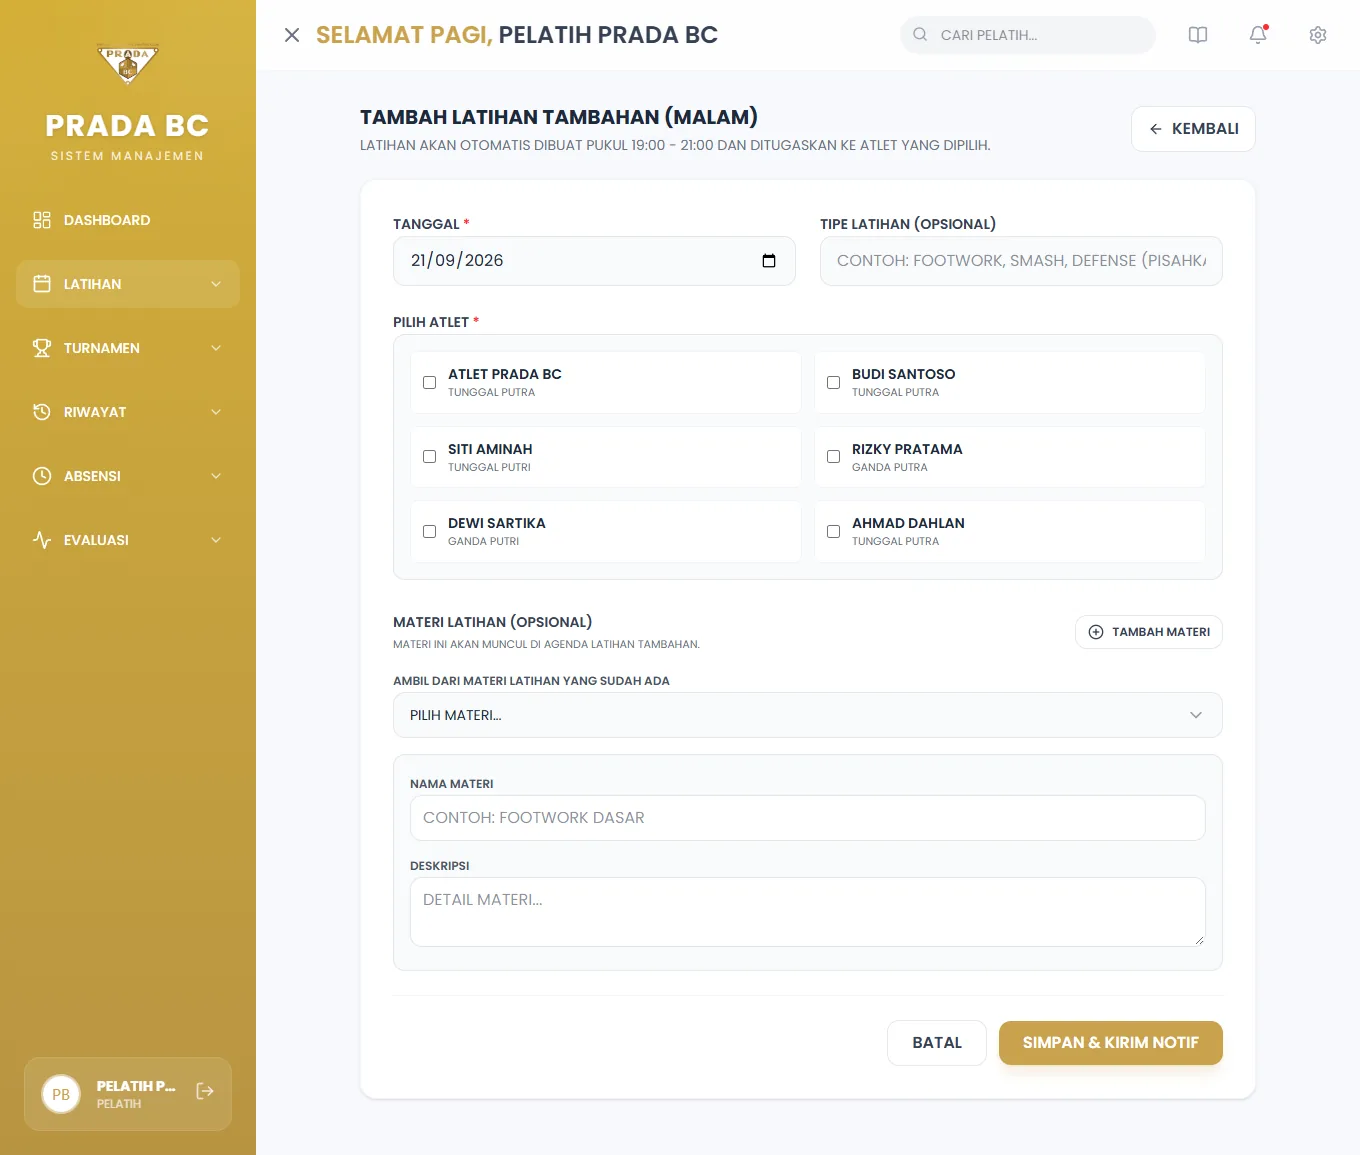Expand the Absensi menu chevron
Image resolution: width=1360 pixels, height=1155 pixels.
pyautogui.click(x=216, y=476)
